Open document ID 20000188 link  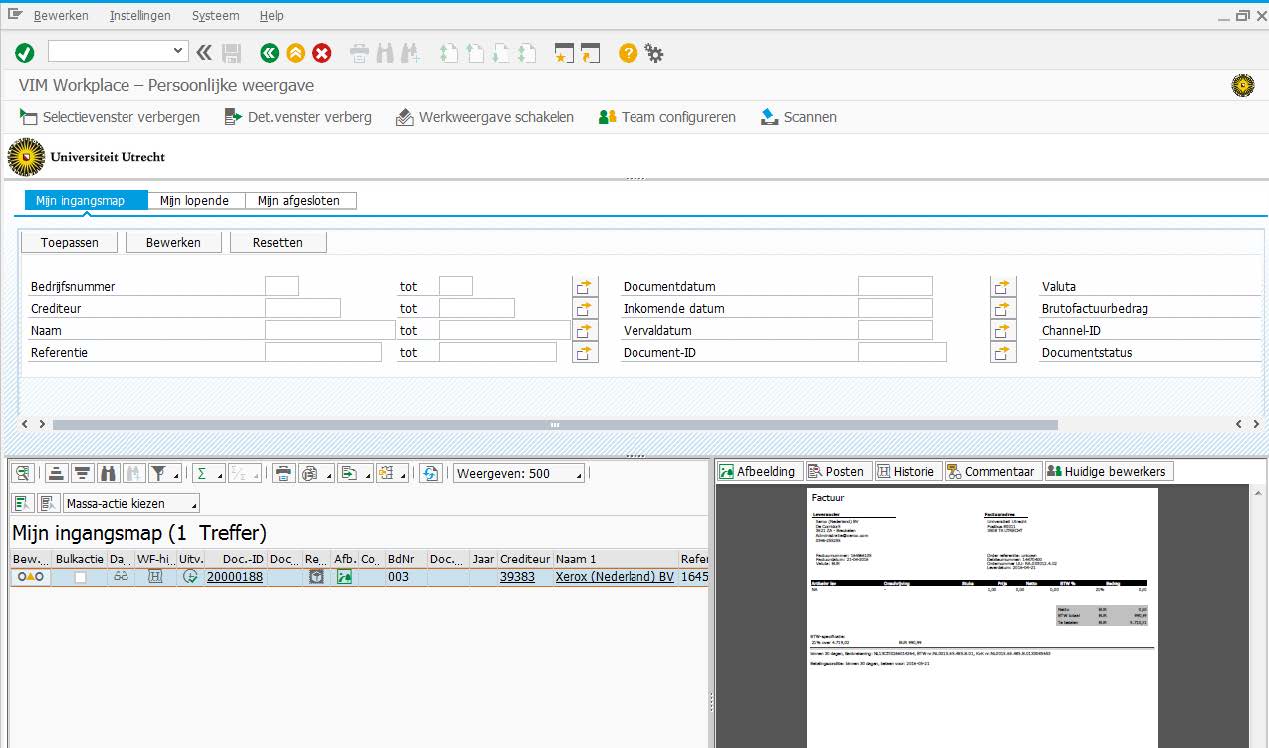(235, 577)
